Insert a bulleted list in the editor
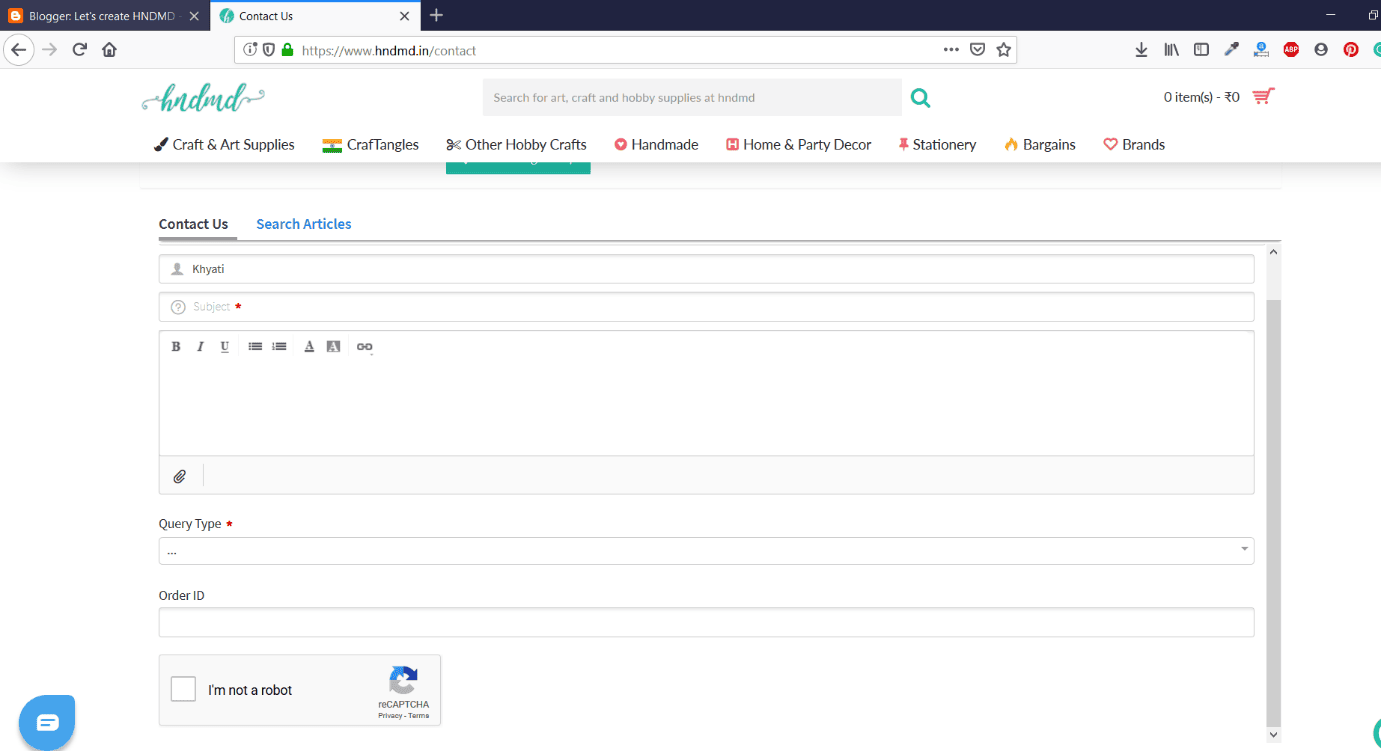This screenshot has width=1381, height=751. click(255, 347)
